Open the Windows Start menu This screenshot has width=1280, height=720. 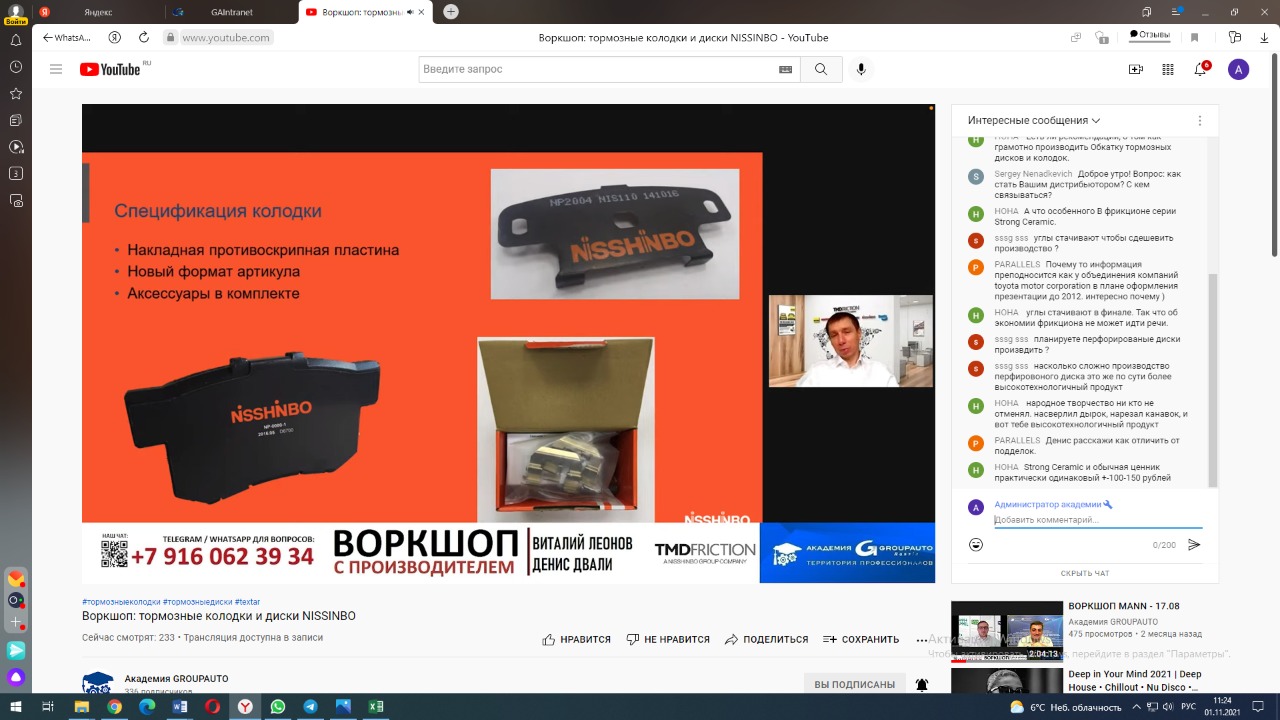15,706
